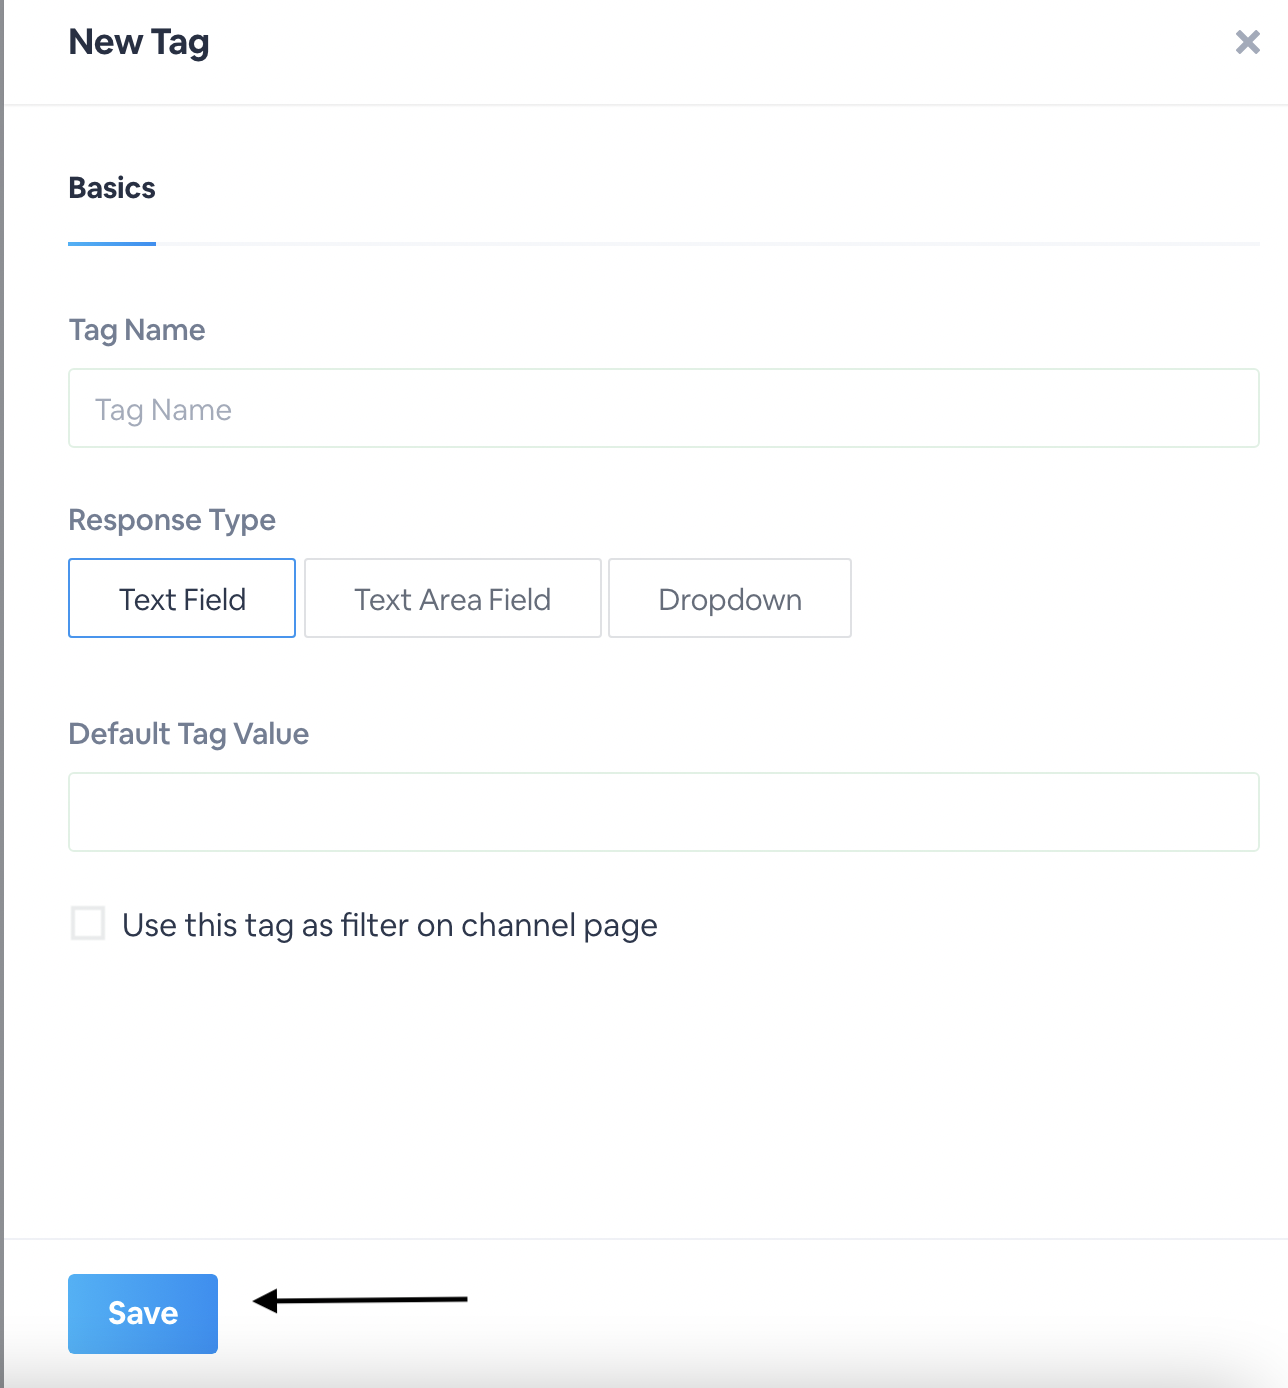Click the blue underline beneath the Basics tab
1288x1388 pixels.
[112, 243]
